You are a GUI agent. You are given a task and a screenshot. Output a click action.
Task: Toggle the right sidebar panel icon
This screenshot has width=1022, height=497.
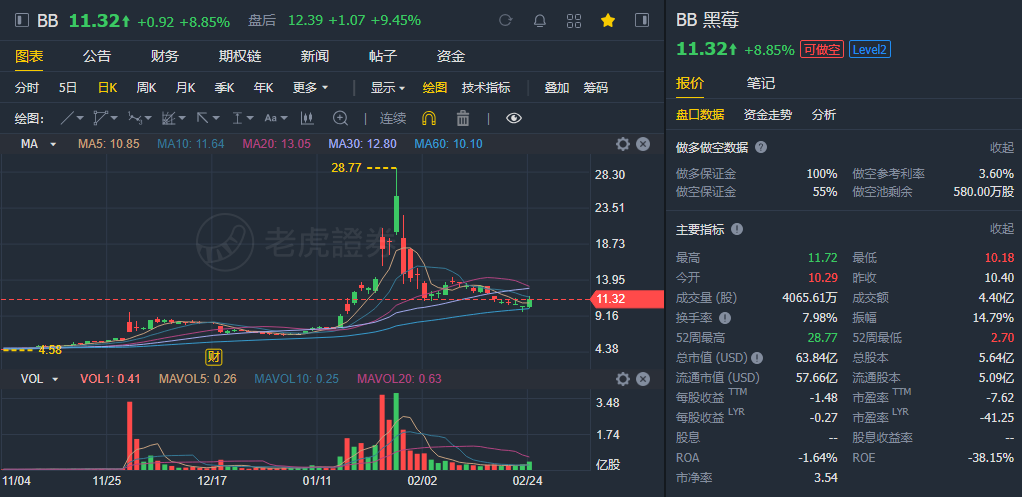pyautogui.click(x=642, y=20)
